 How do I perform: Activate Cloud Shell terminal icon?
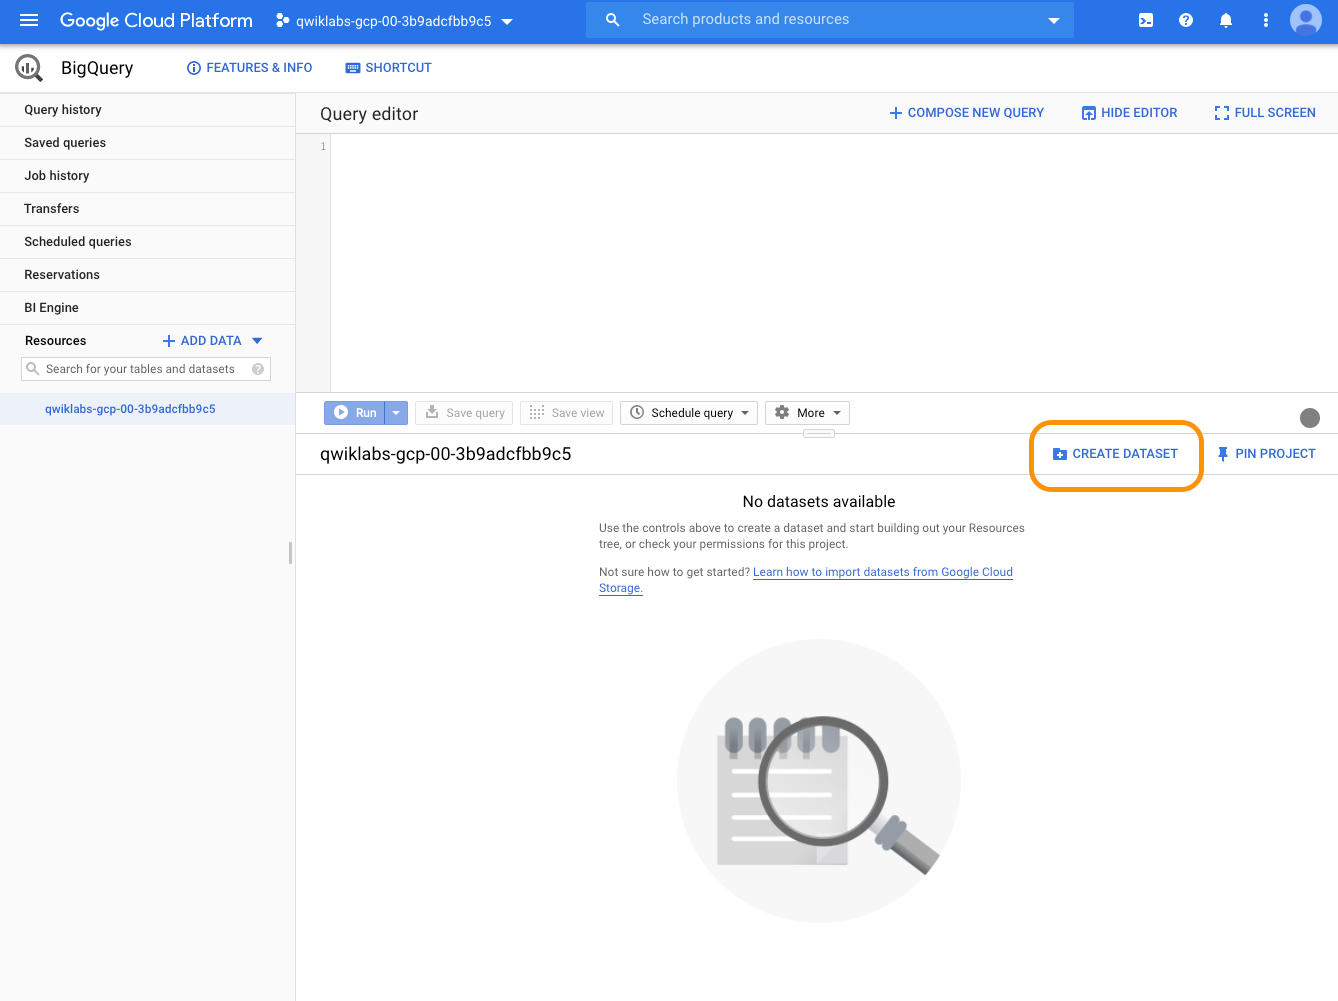click(1146, 20)
